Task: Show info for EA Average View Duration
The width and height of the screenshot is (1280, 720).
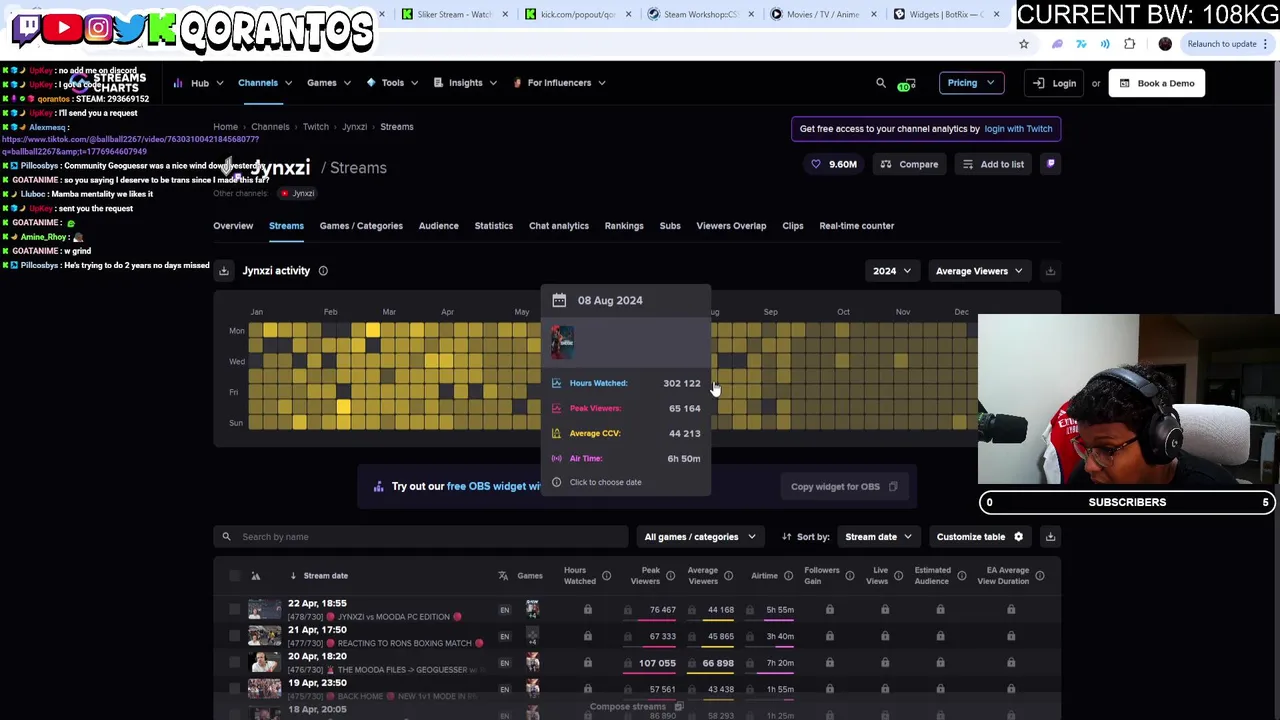Action: click(x=1039, y=576)
